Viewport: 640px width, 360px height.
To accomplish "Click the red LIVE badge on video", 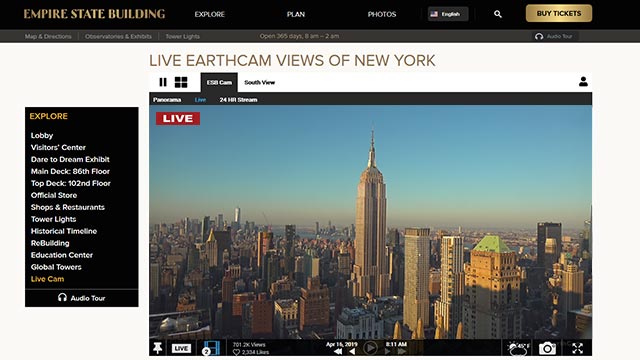I will pos(178,118).
